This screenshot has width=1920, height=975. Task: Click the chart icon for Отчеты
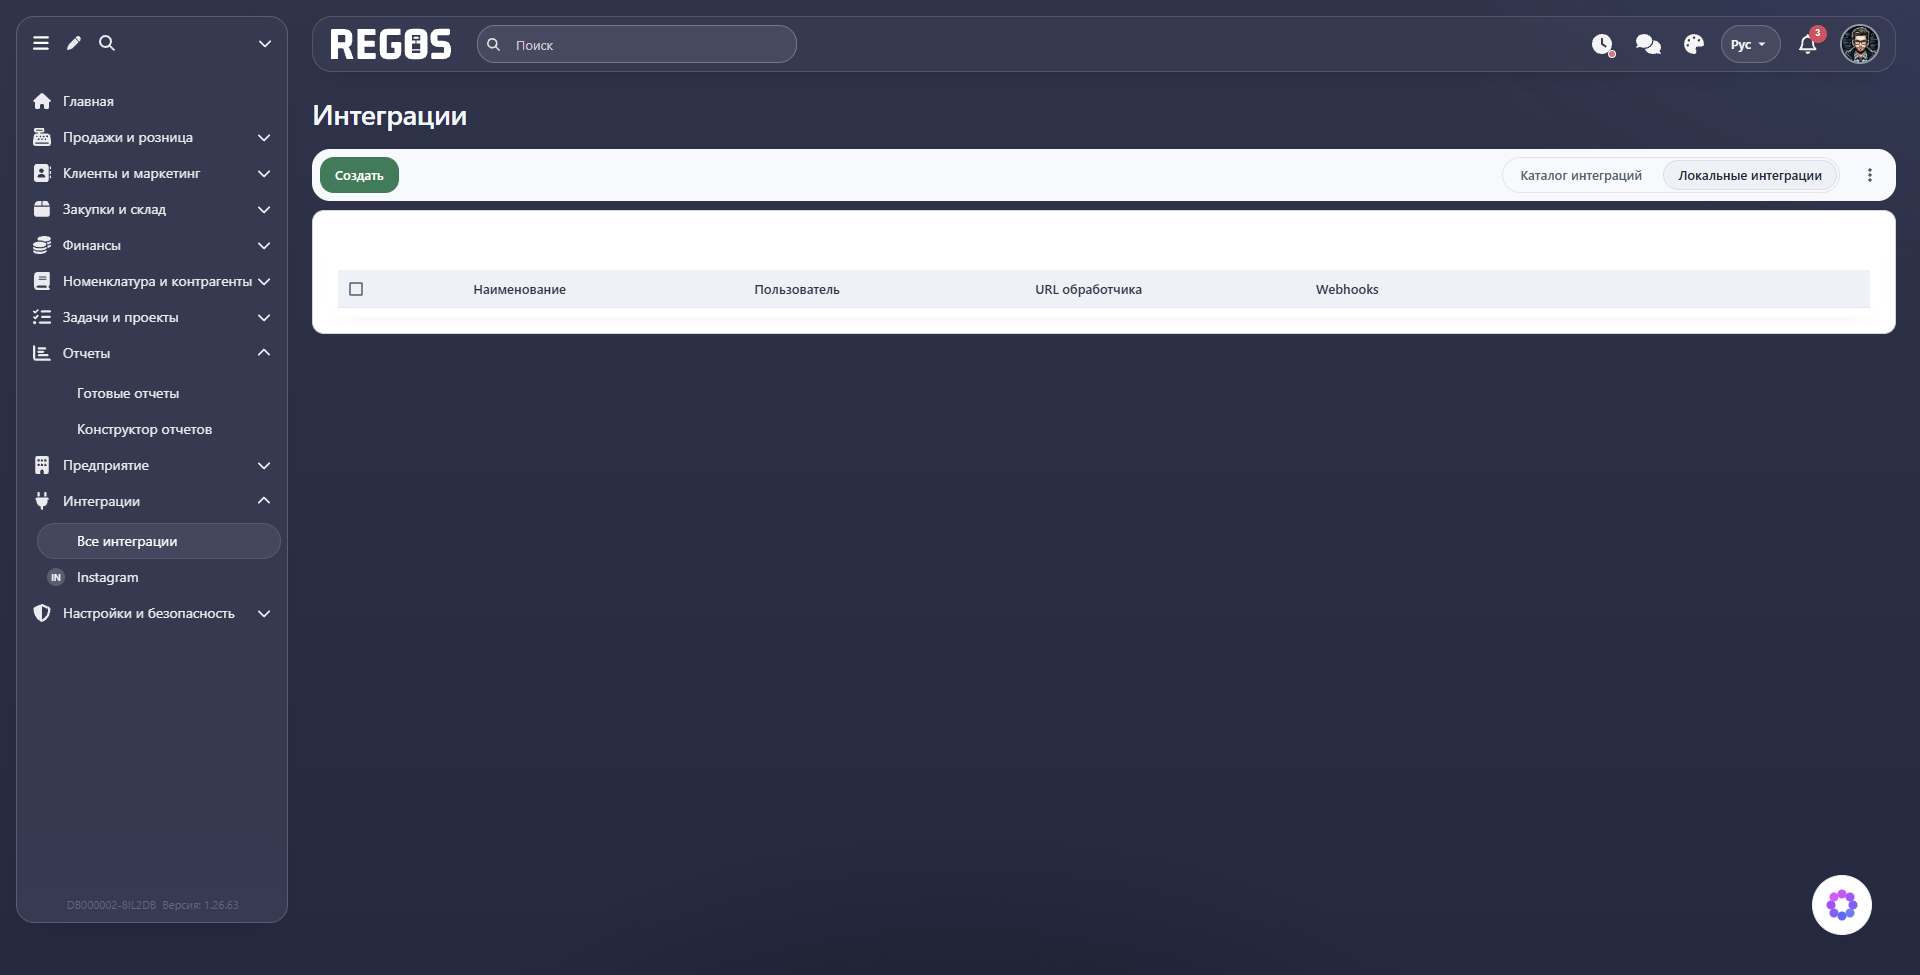[x=42, y=353]
